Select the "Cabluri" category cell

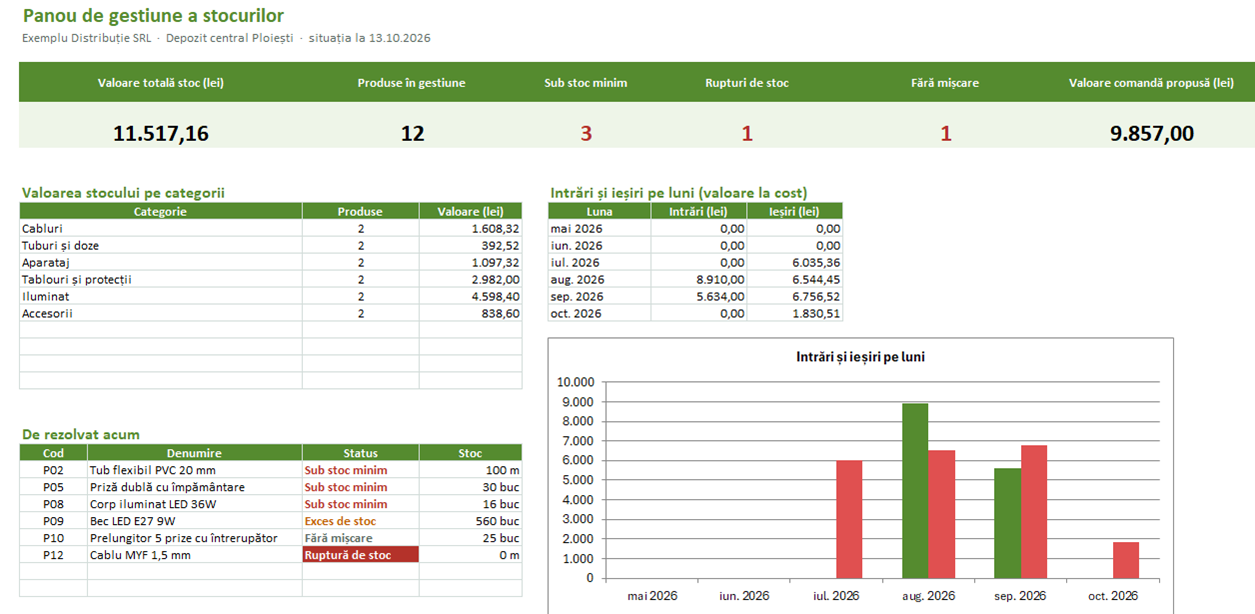[161, 228]
